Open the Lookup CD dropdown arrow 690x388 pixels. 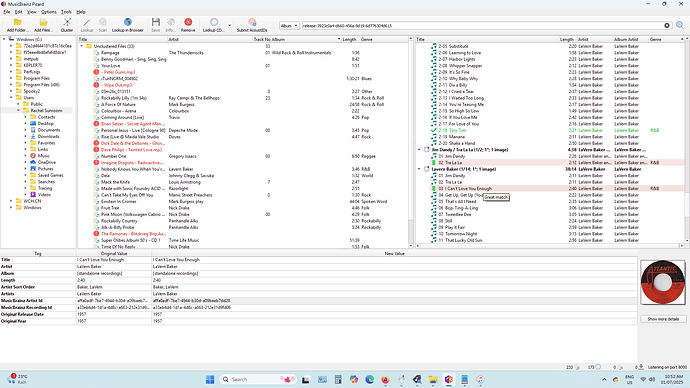[x=229, y=26]
